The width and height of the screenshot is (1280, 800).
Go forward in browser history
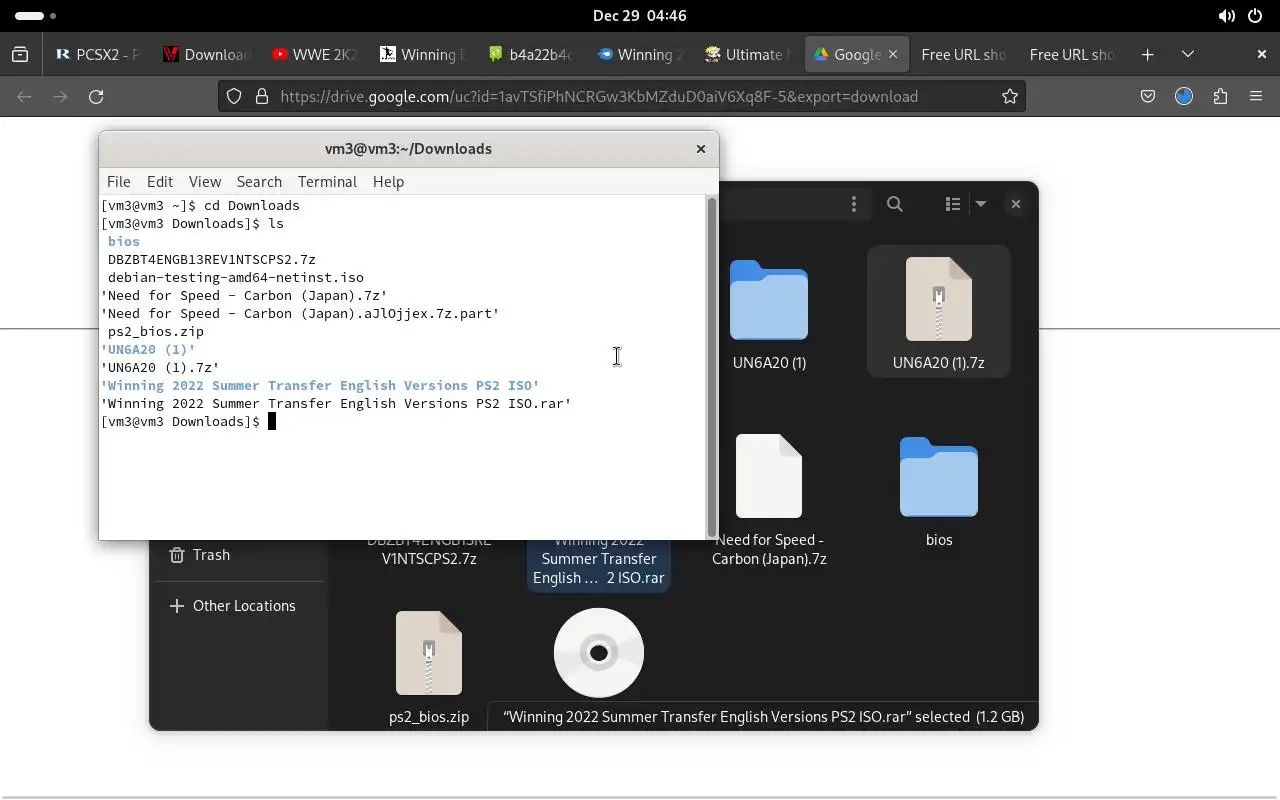pyautogui.click(x=60, y=96)
